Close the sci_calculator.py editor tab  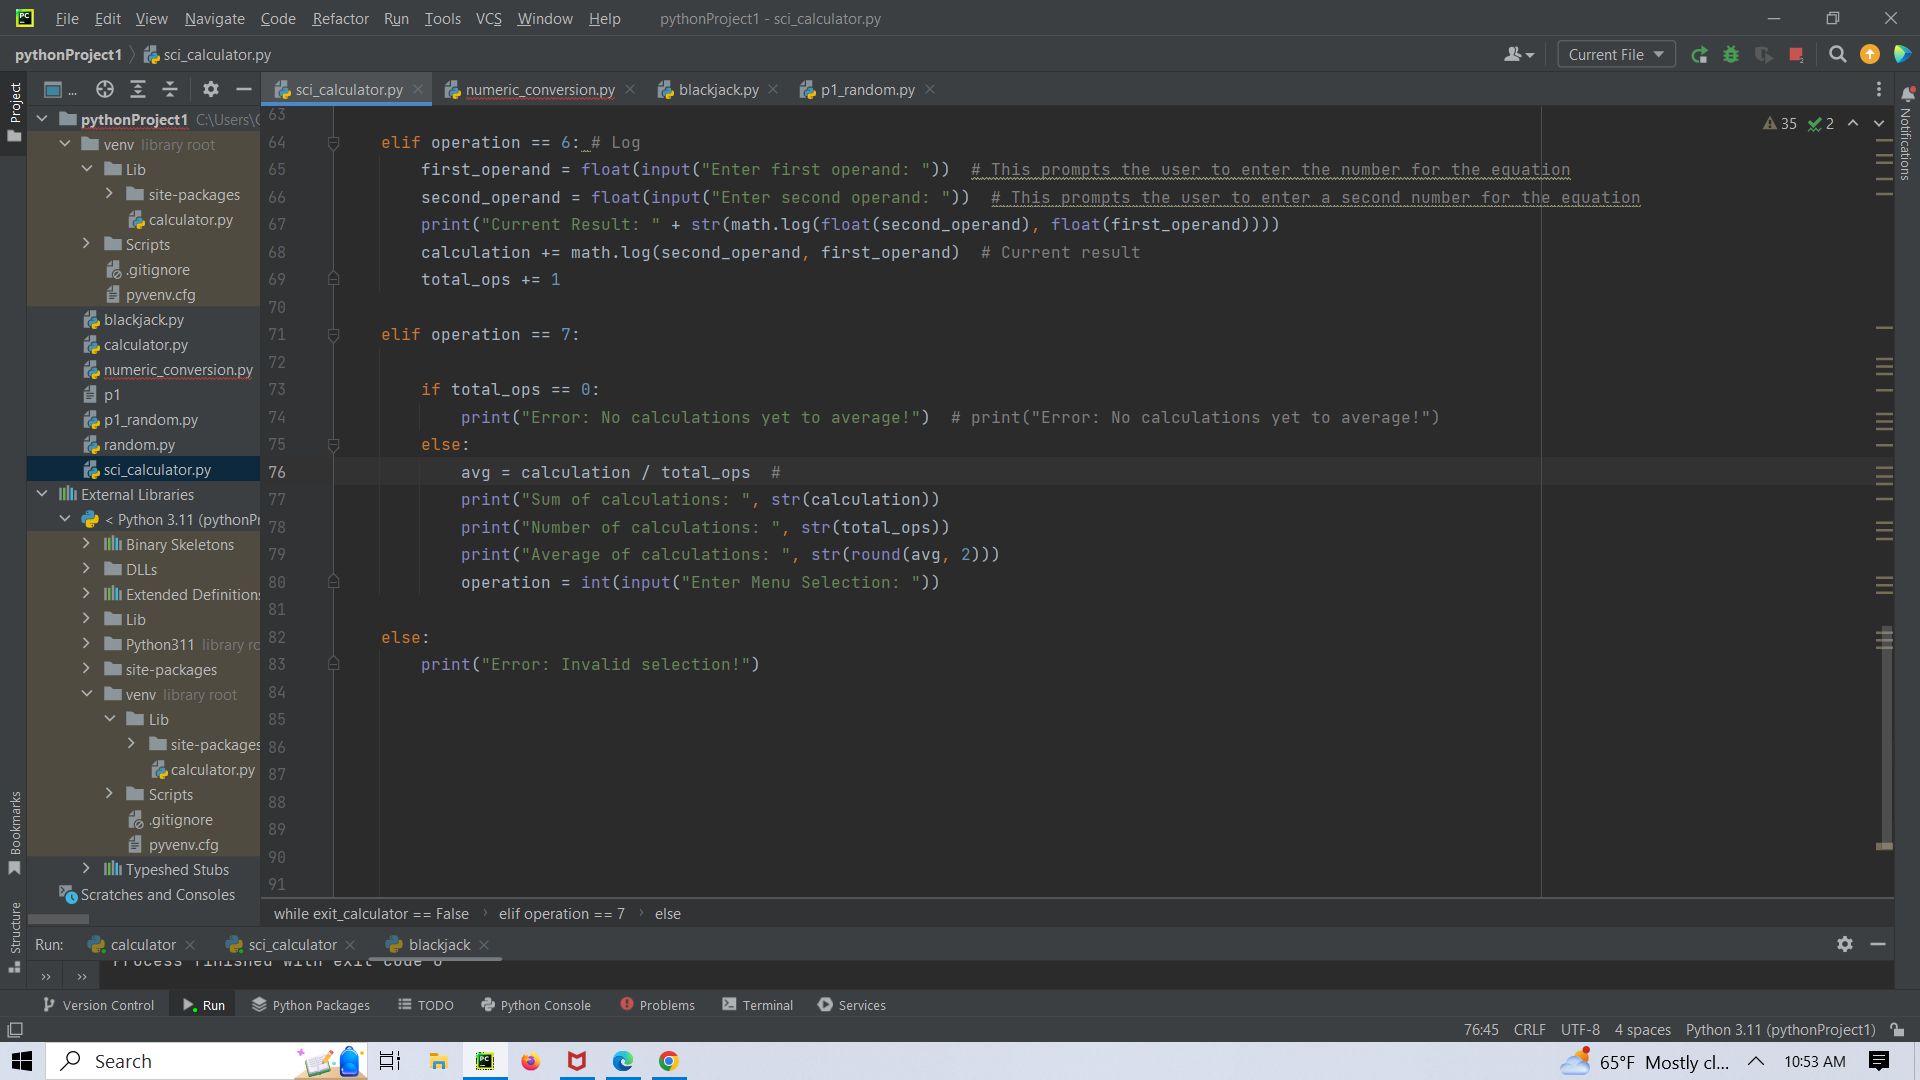click(x=418, y=89)
